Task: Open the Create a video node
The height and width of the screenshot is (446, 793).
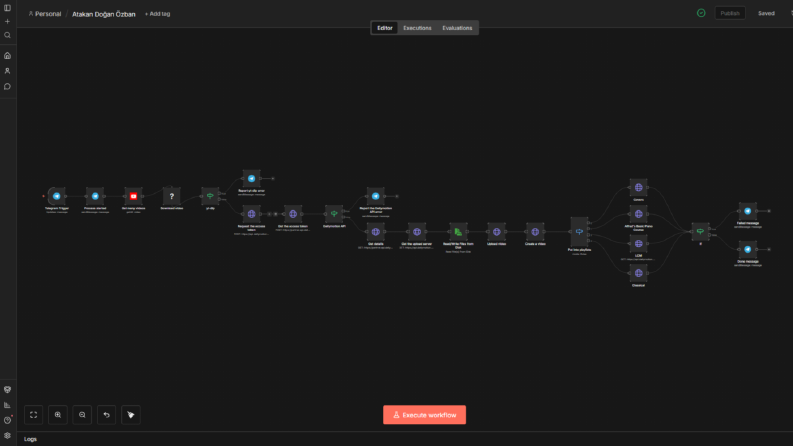Action: (535, 232)
